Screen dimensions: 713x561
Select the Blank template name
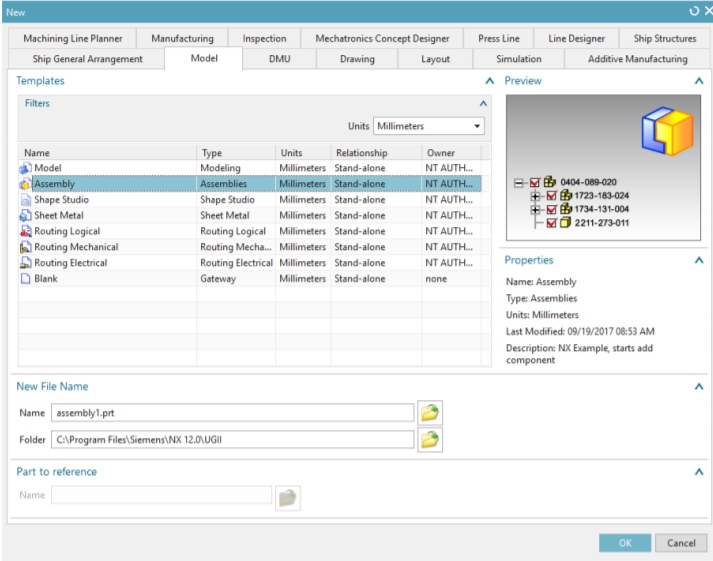click(x=46, y=279)
